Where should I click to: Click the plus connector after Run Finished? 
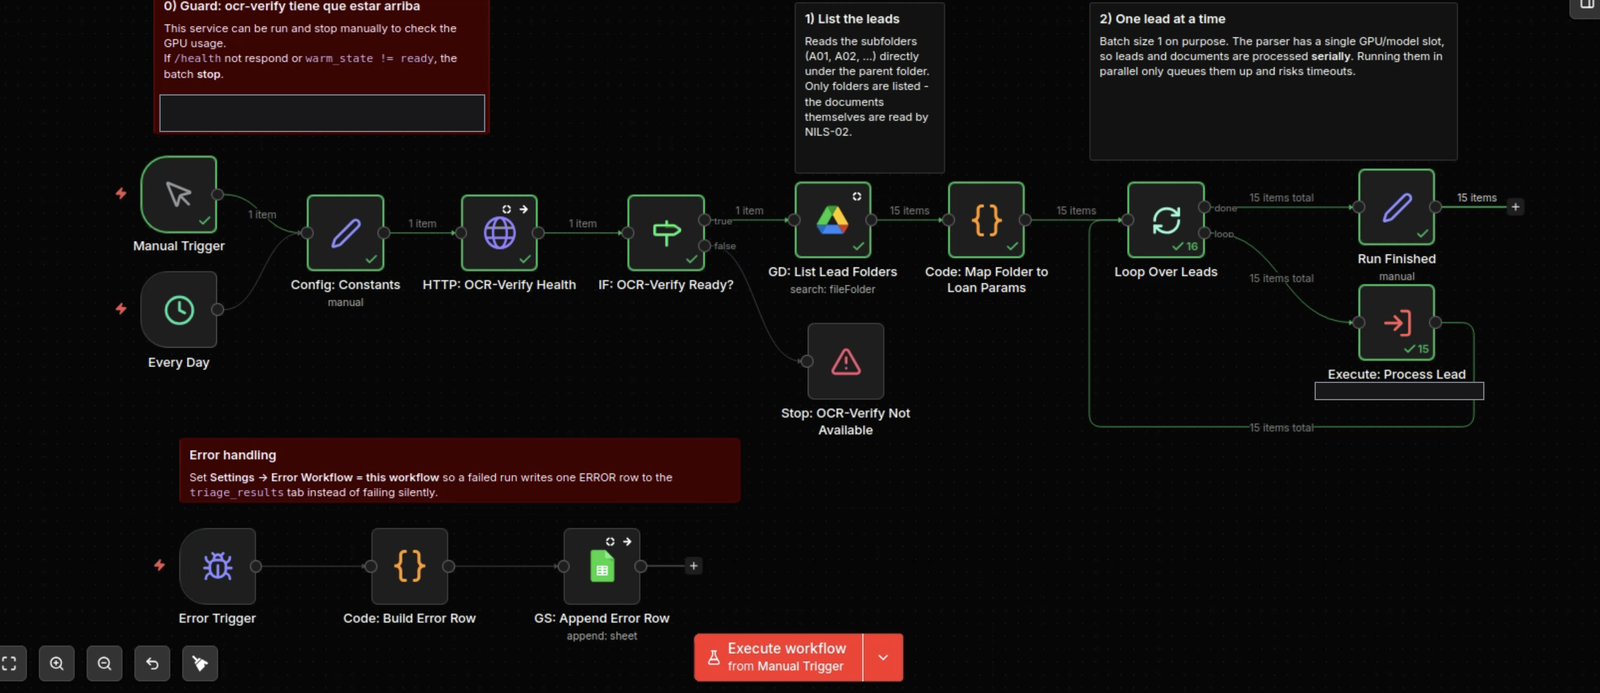1515,207
